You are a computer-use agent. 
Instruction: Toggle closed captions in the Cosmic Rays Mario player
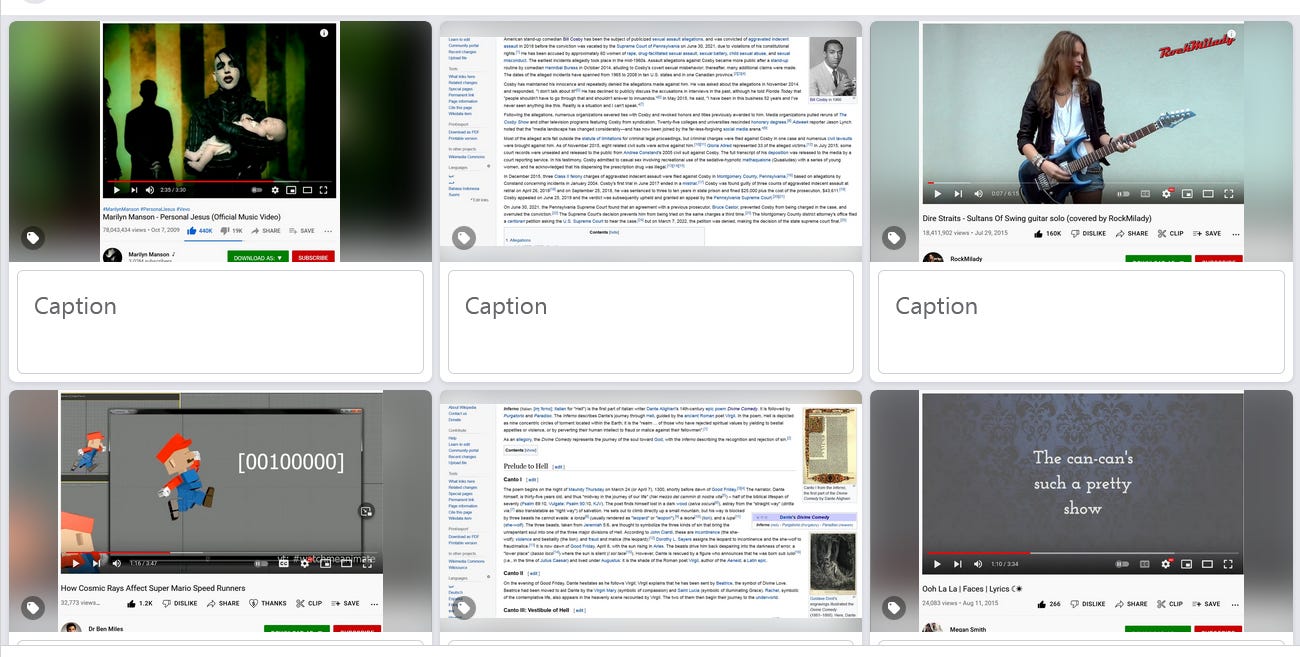(283, 564)
